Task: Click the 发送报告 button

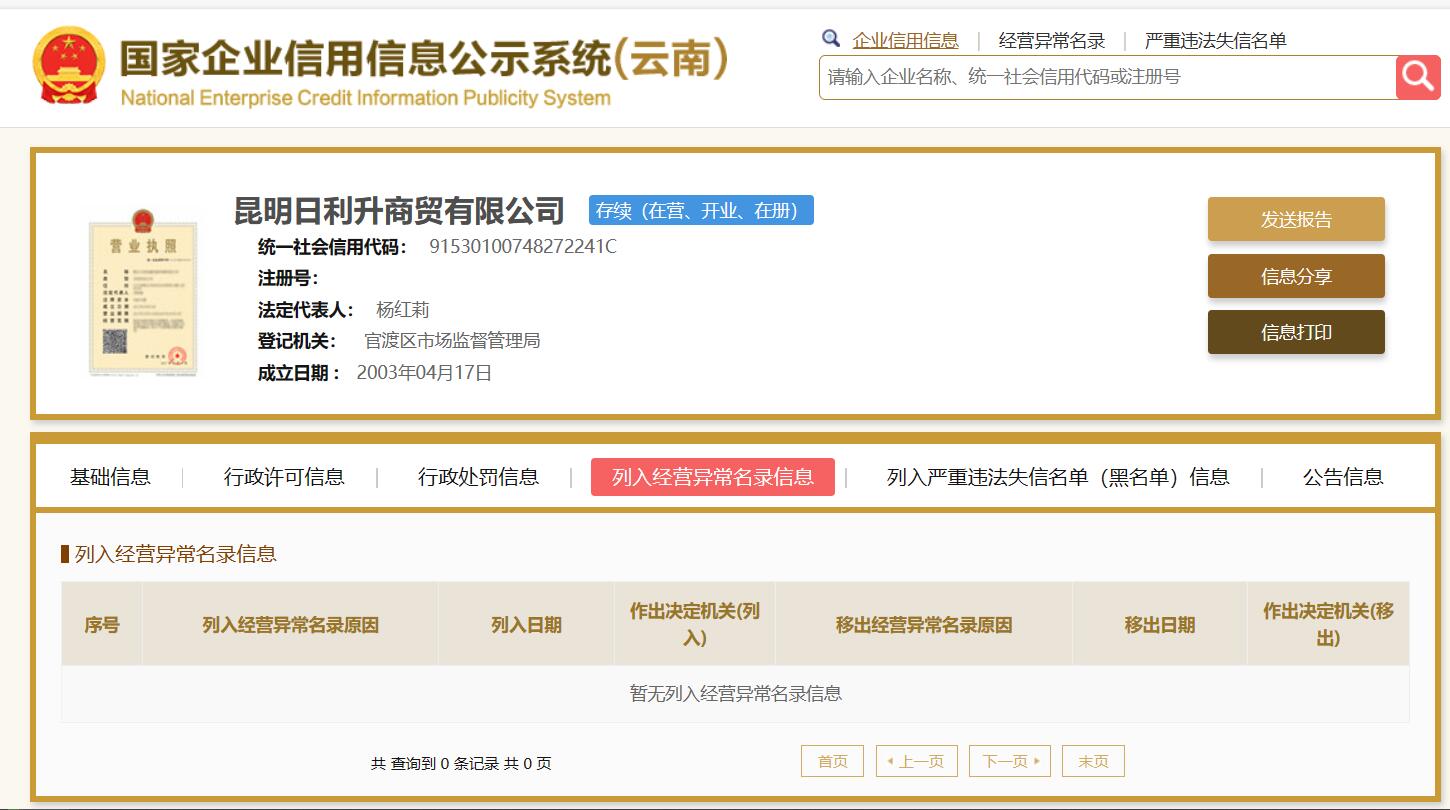Action: click(1296, 219)
